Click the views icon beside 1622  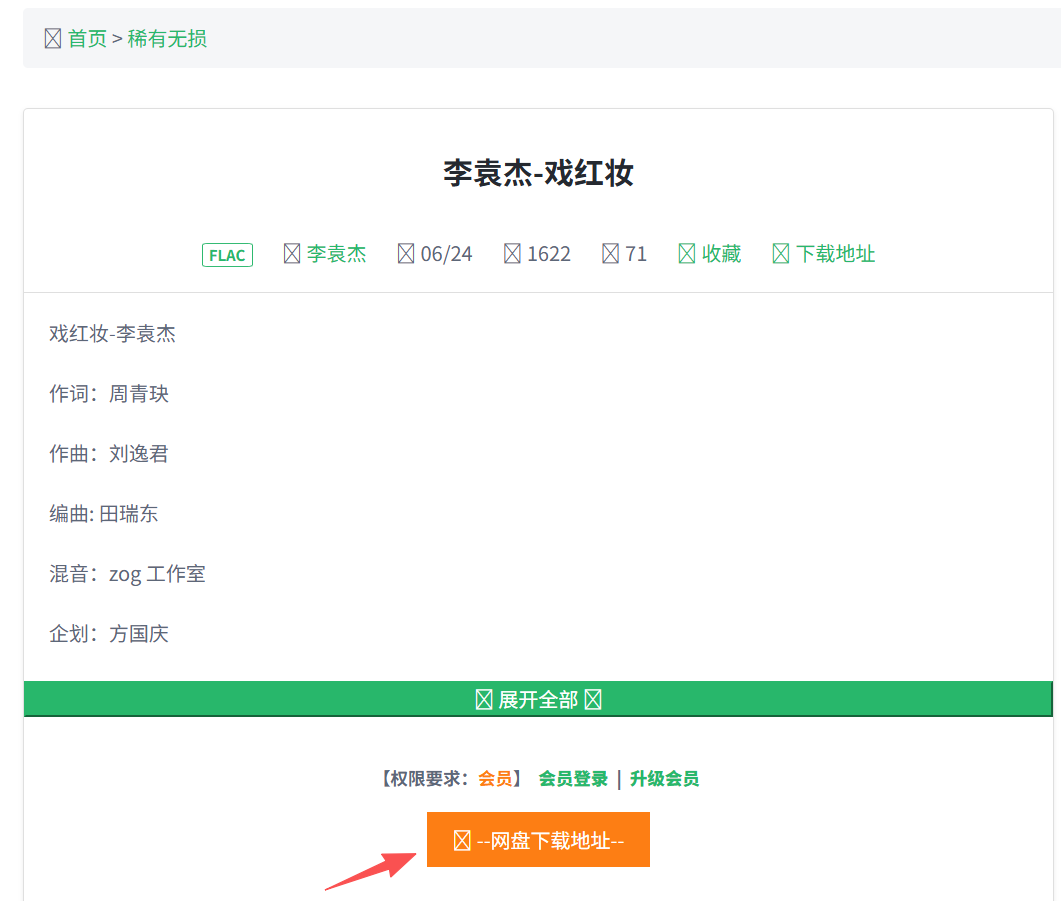tap(512, 254)
